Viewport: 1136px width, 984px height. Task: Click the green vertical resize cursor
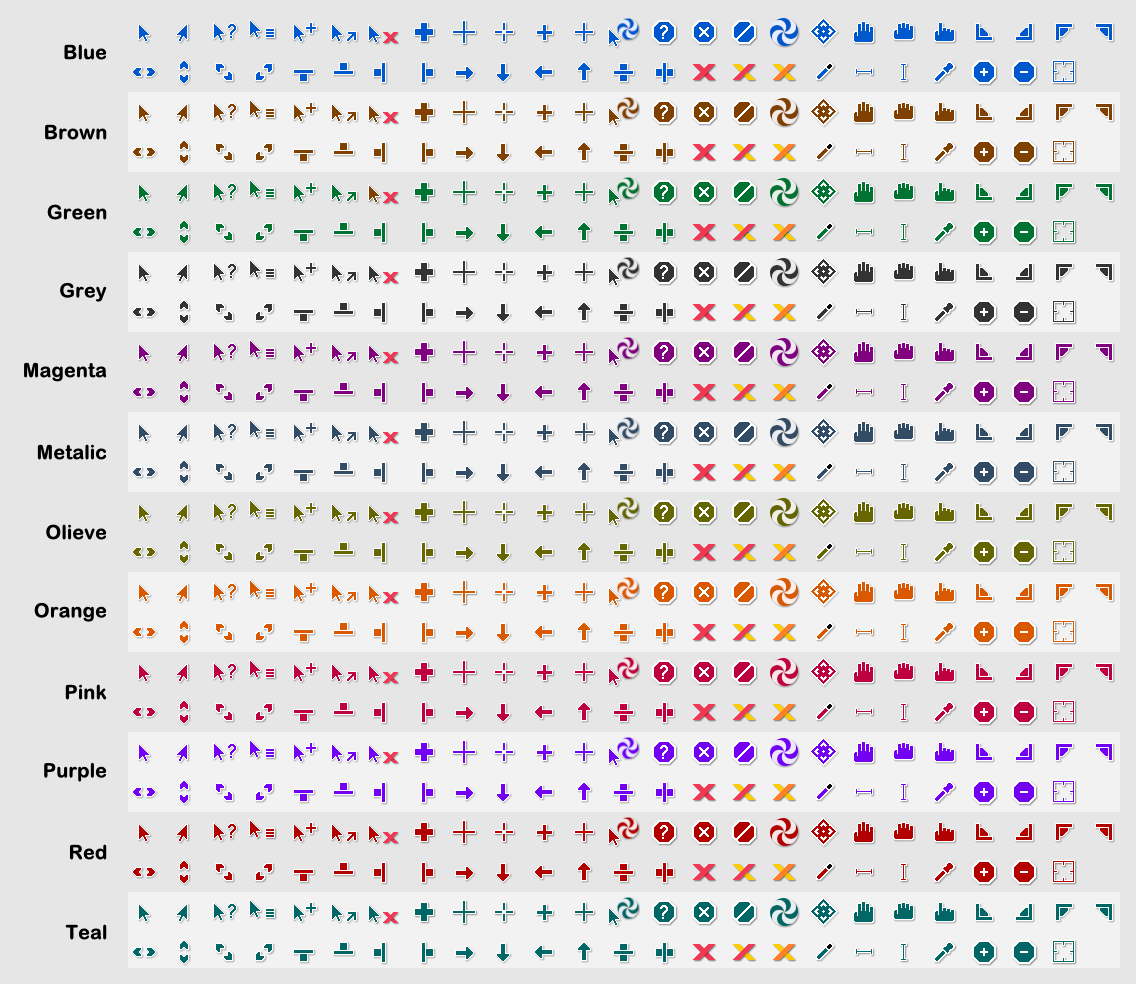(x=184, y=233)
